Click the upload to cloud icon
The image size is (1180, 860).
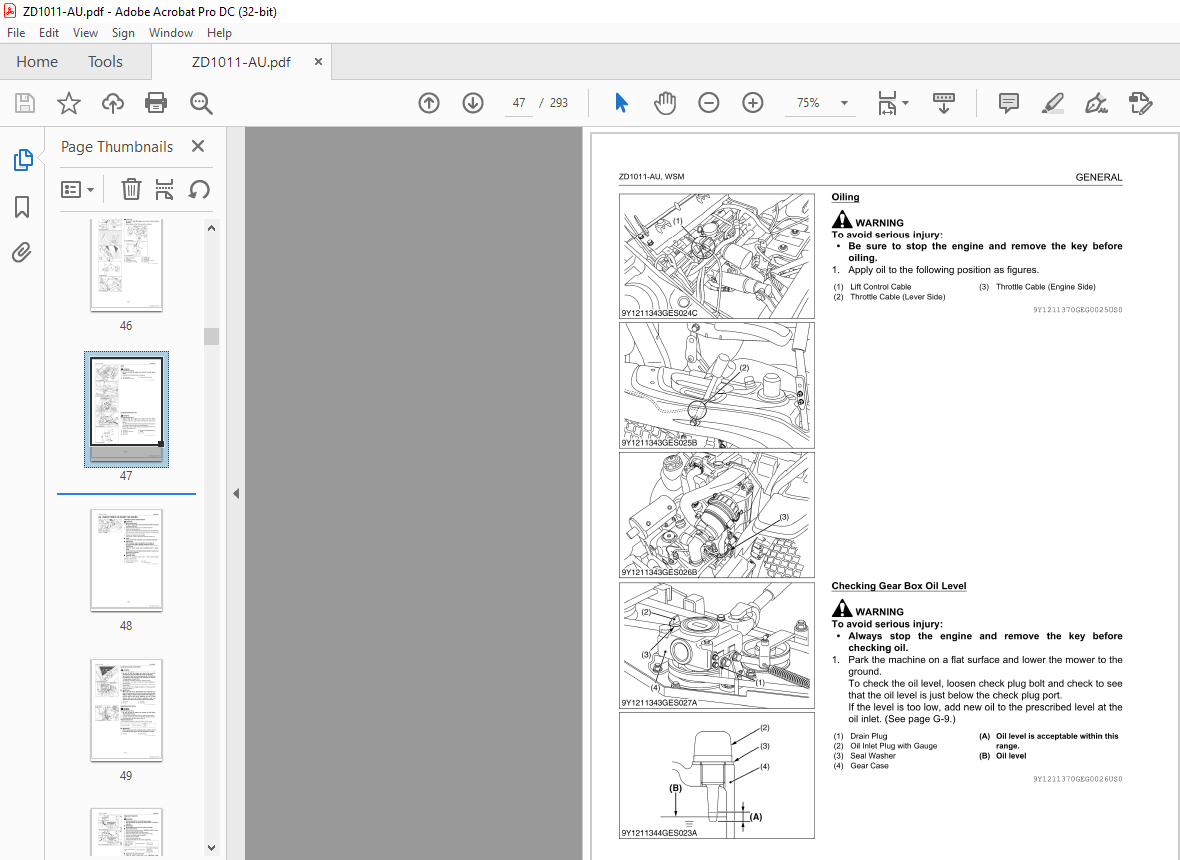click(x=113, y=103)
